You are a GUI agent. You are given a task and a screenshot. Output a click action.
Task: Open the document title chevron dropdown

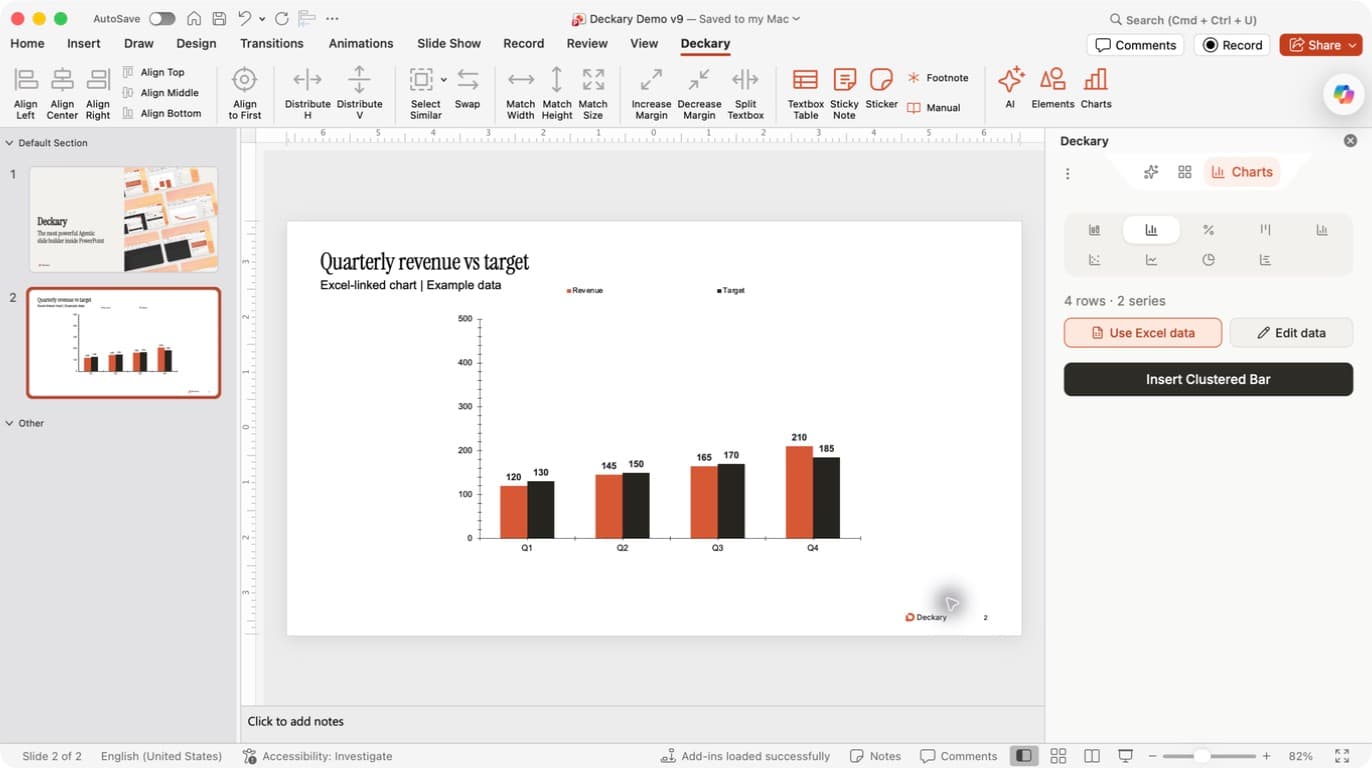(796, 19)
